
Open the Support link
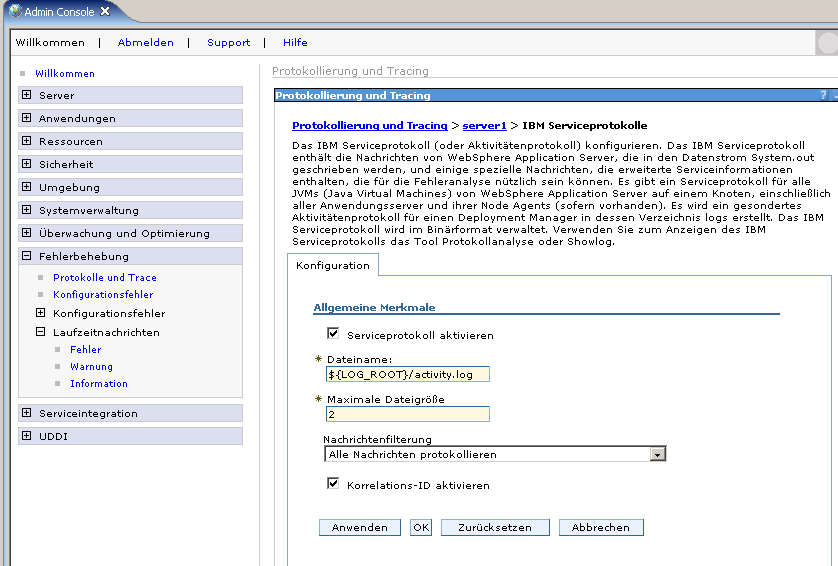[x=228, y=43]
